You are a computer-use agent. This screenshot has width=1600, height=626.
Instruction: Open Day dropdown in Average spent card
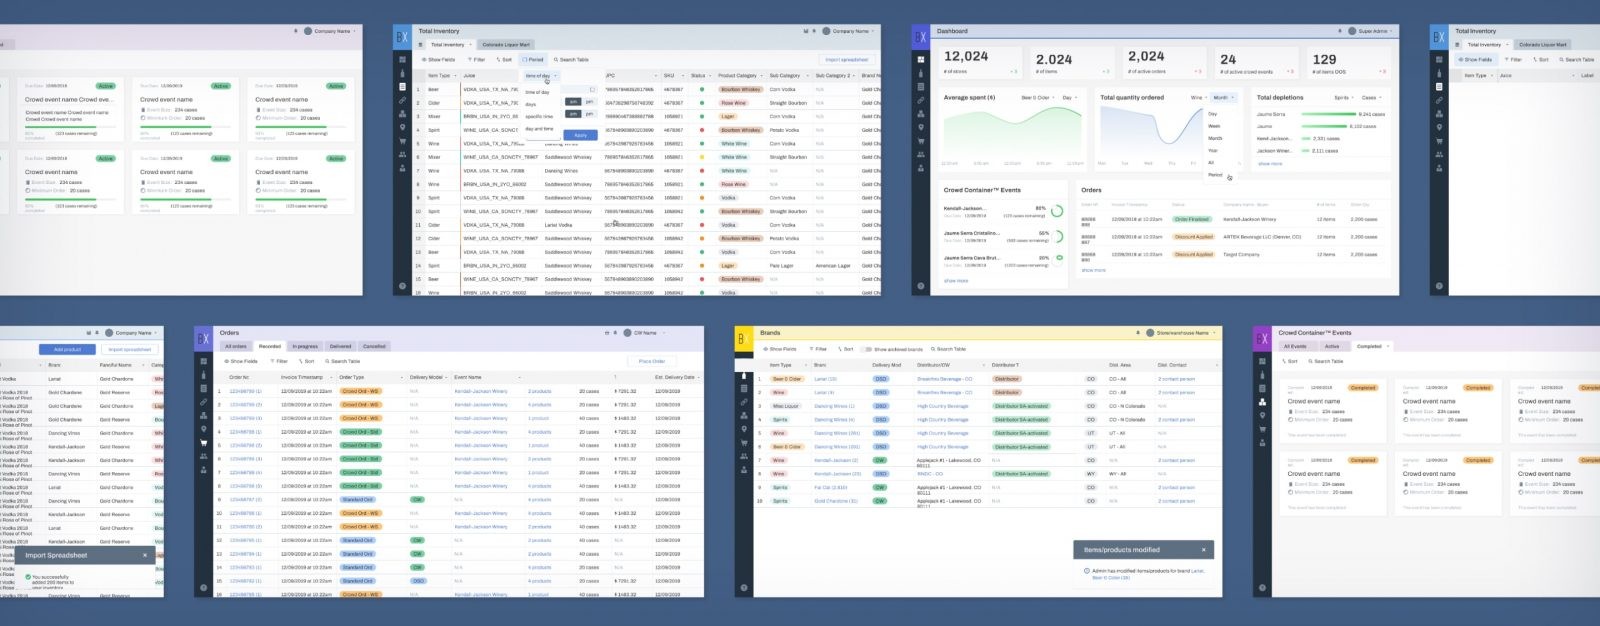(x=1070, y=97)
